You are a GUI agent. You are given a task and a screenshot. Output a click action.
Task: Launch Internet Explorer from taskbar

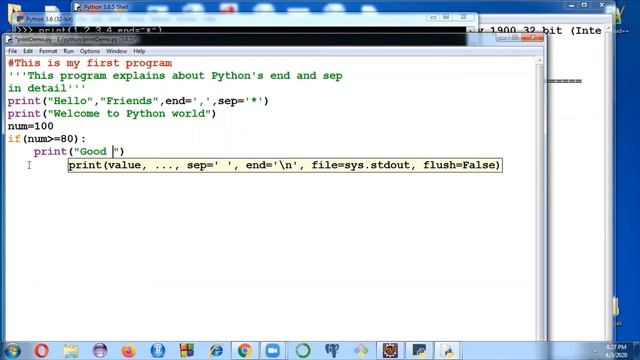pyautogui.click(x=216, y=351)
